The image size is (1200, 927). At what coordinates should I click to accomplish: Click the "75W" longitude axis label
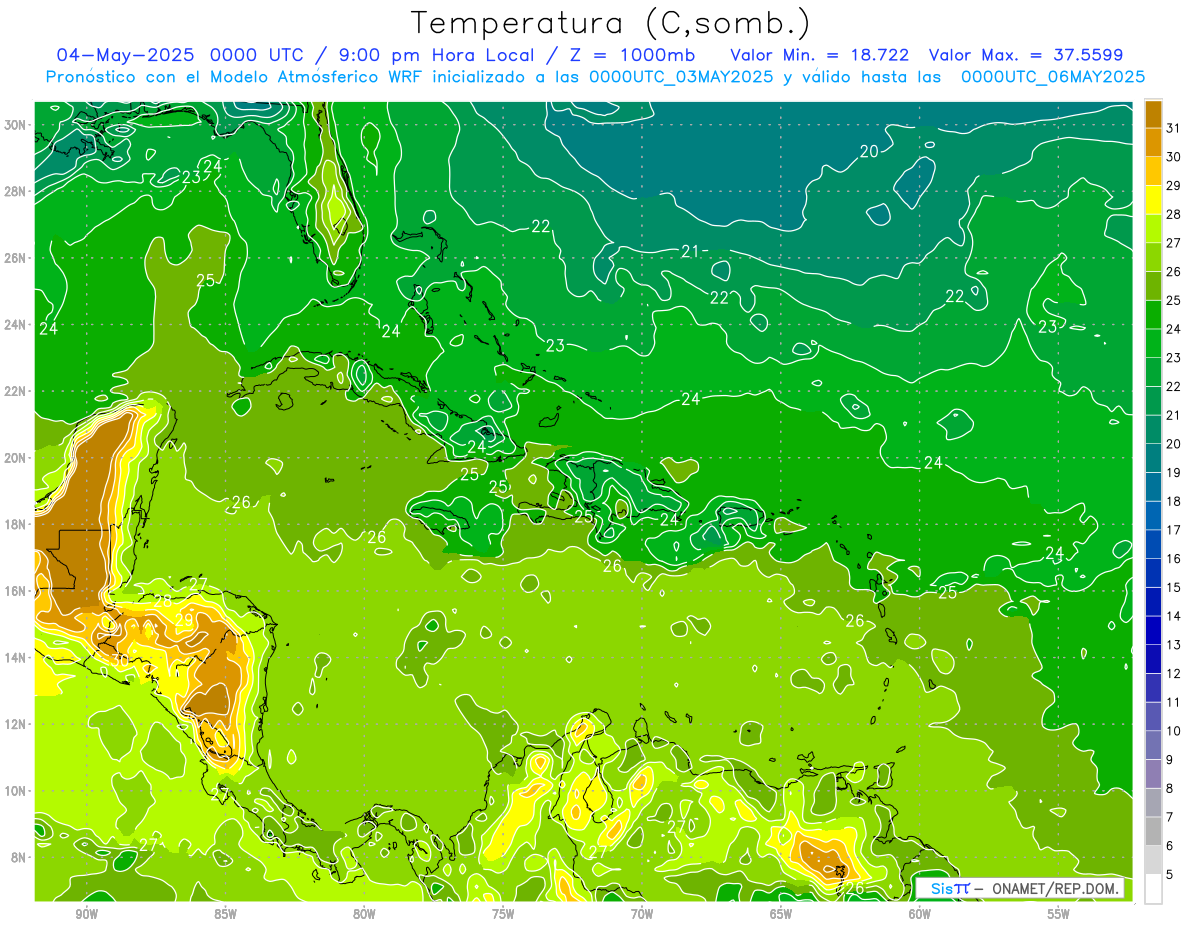tap(503, 913)
